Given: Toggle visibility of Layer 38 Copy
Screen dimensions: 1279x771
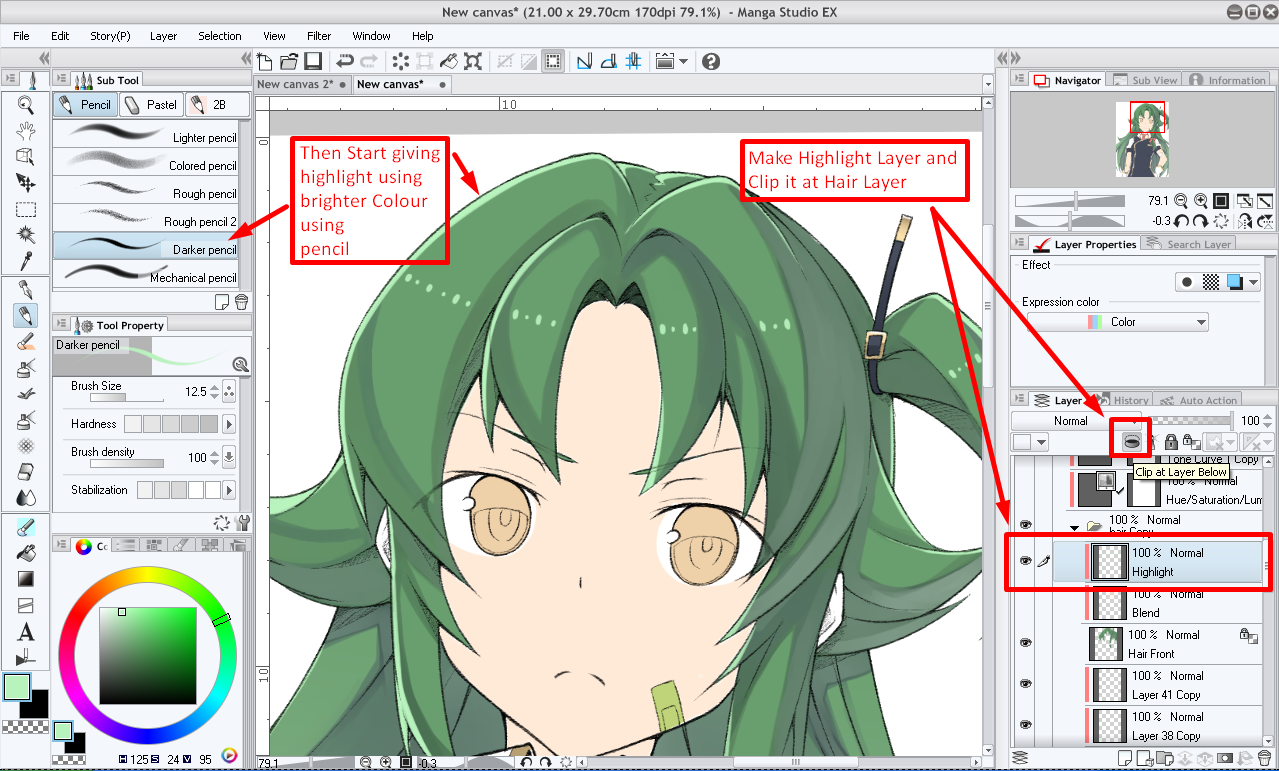Looking at the screenshot, I should 1026,722.
